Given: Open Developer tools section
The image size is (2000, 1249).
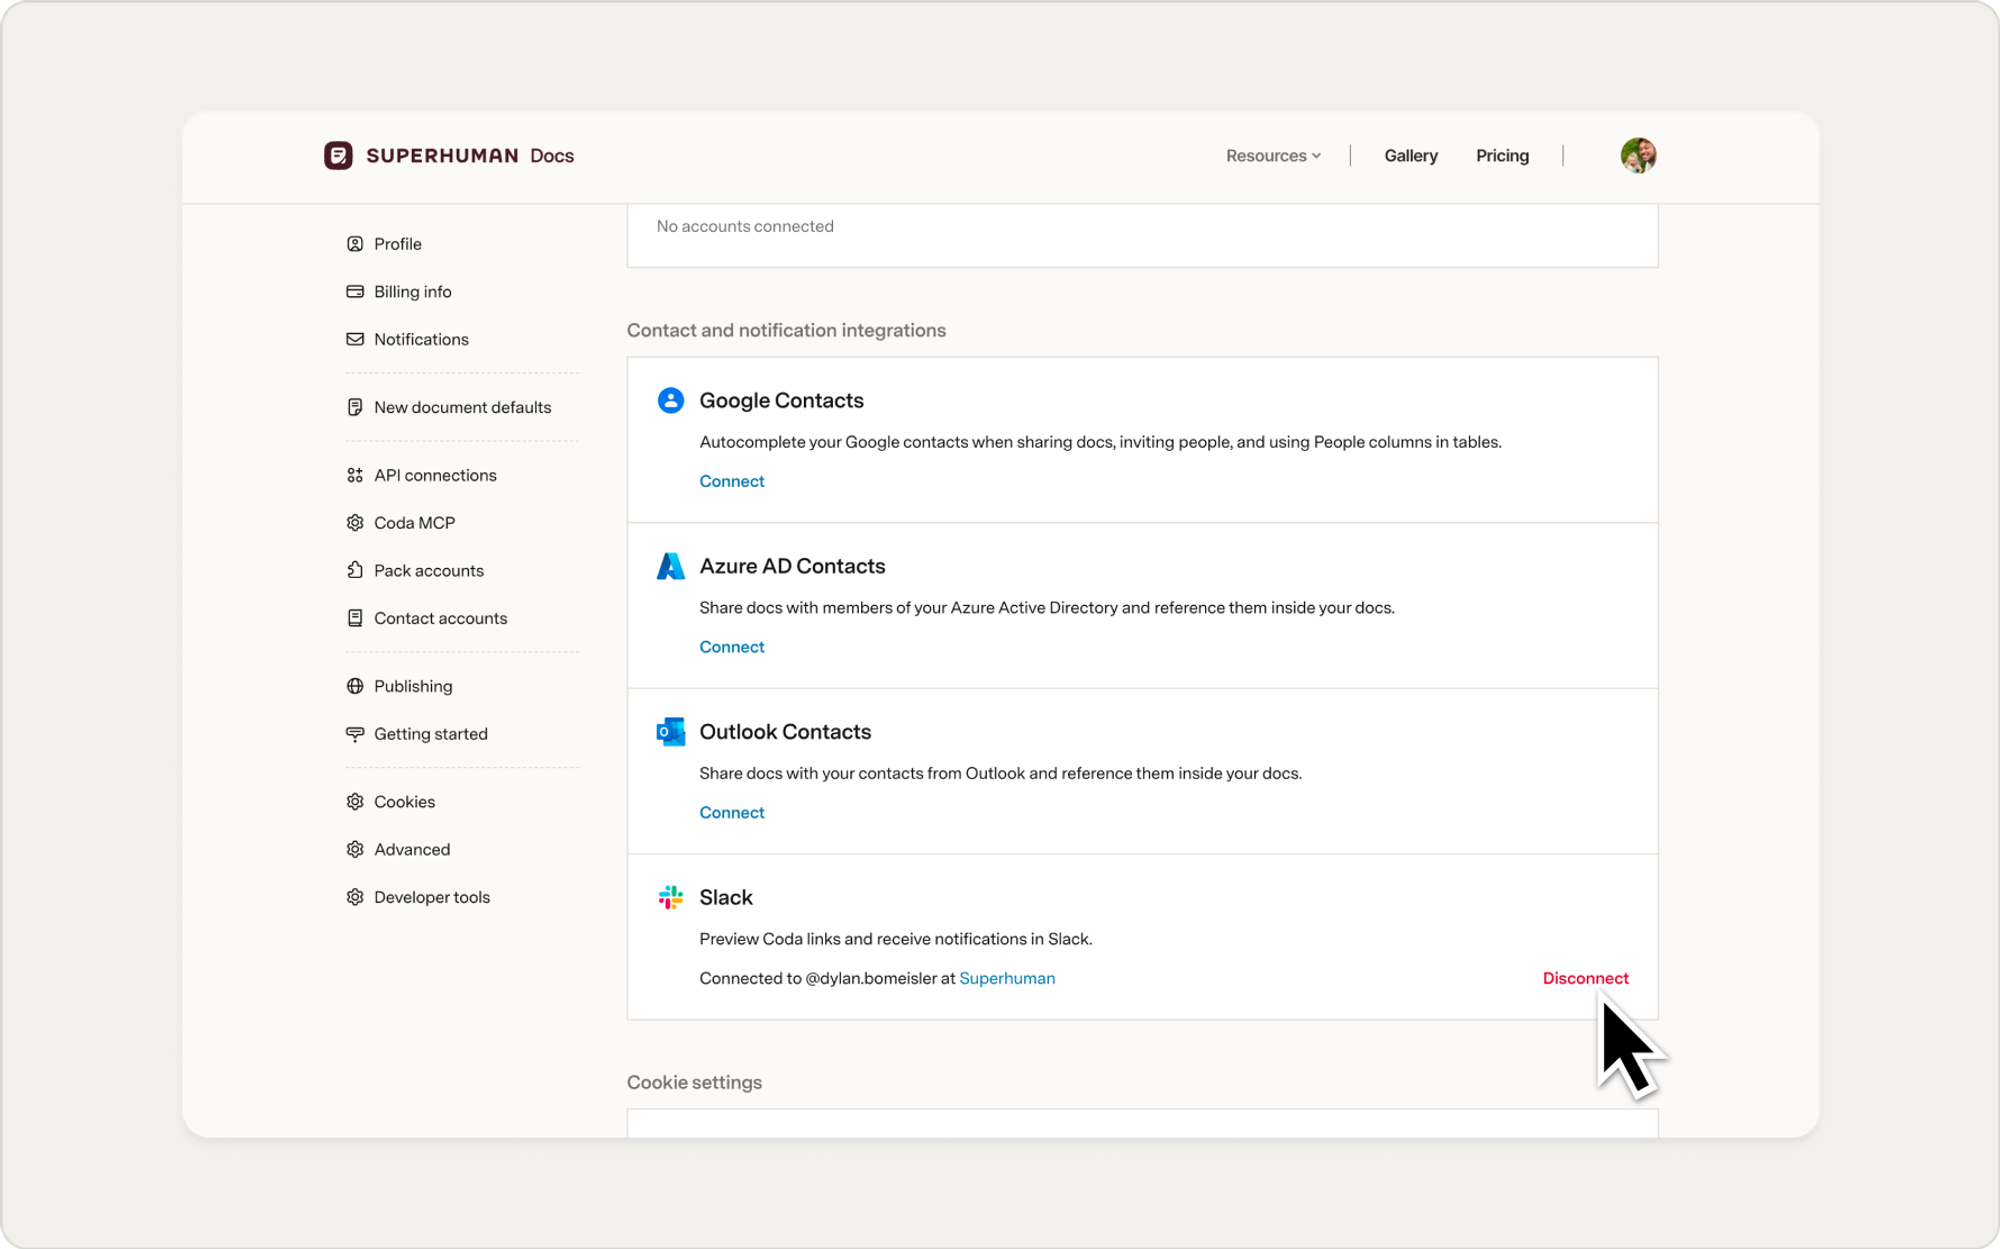Looking at the screenshot, I should [432, 897].
